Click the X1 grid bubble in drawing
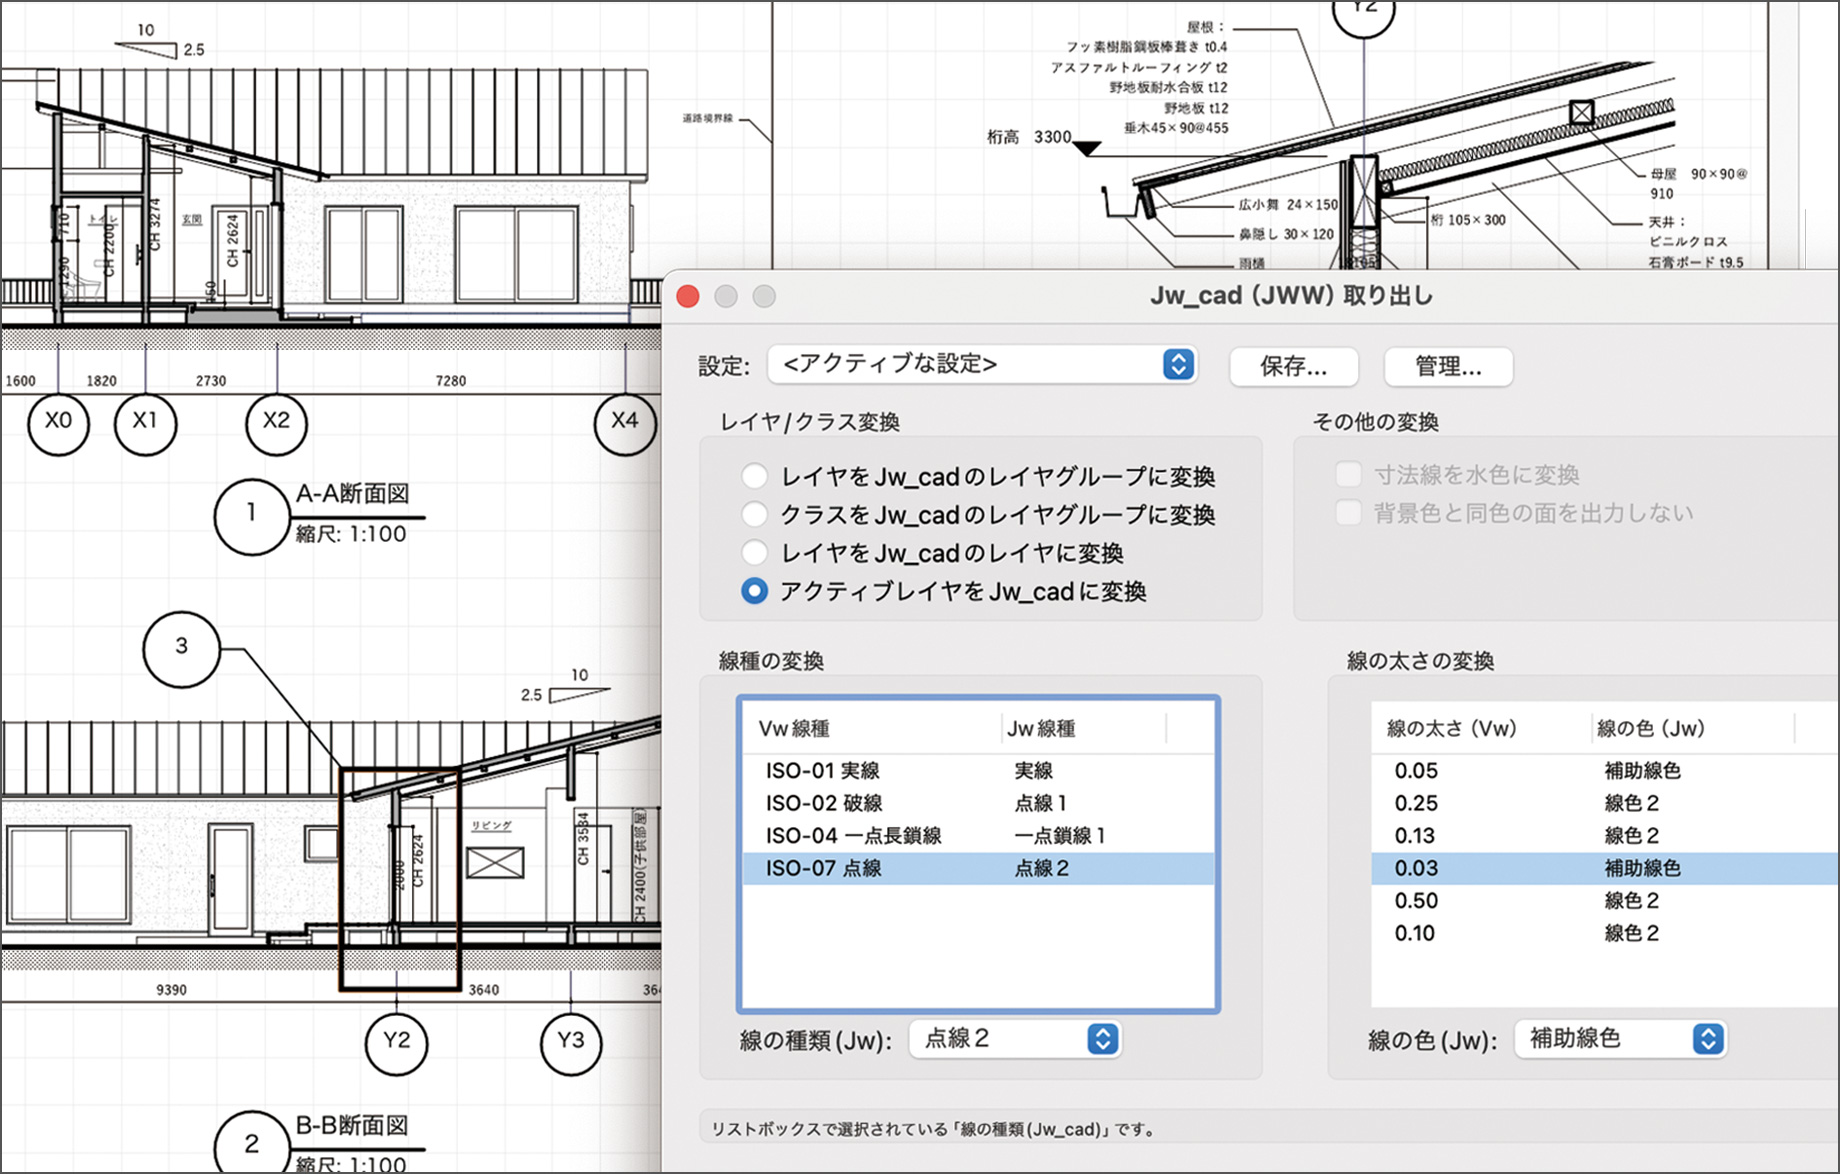This screenshot has height=1174, width=1840. [x=146, y=424]
